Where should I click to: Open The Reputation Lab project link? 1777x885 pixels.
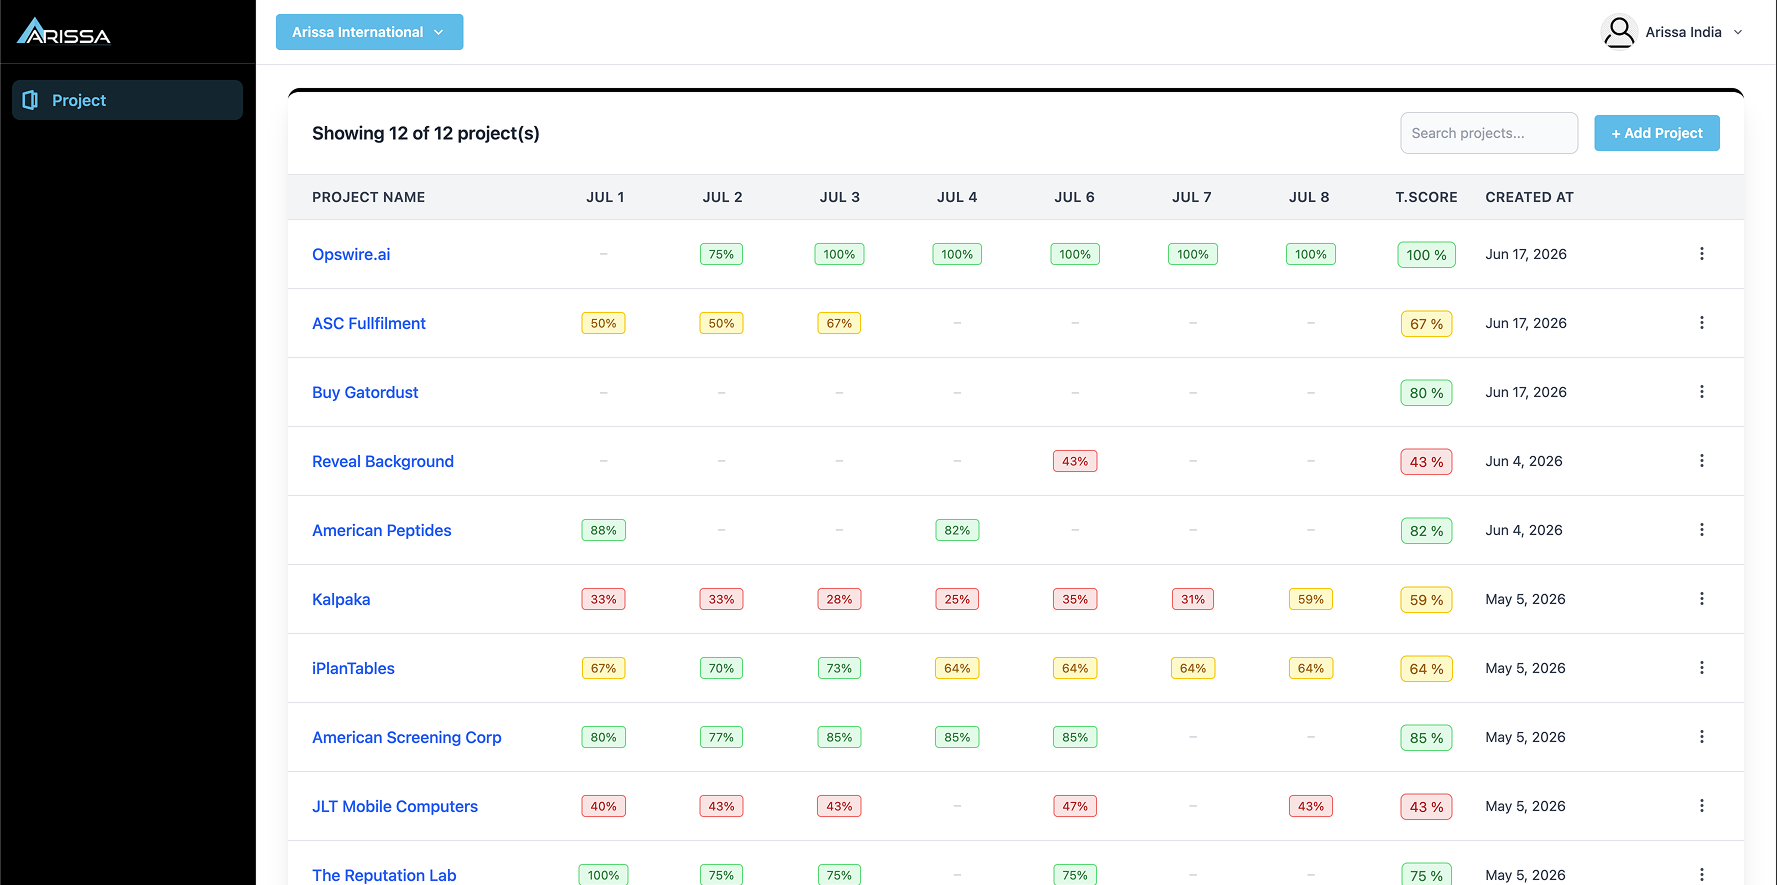384,875
